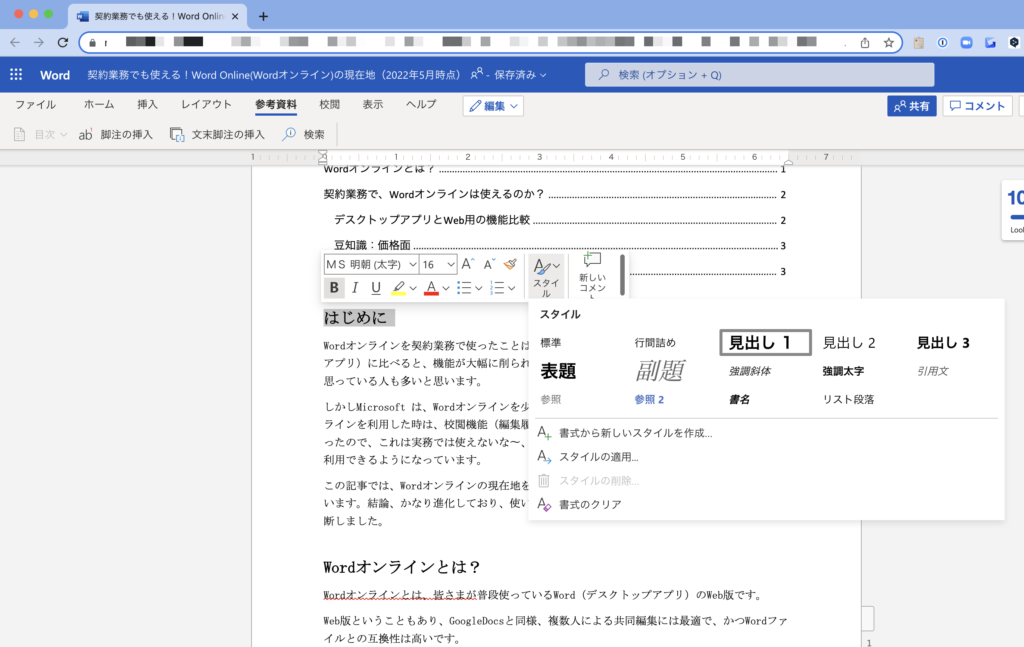
Task: Toggle italic formatting on selected text
Action: click(355, 288)
